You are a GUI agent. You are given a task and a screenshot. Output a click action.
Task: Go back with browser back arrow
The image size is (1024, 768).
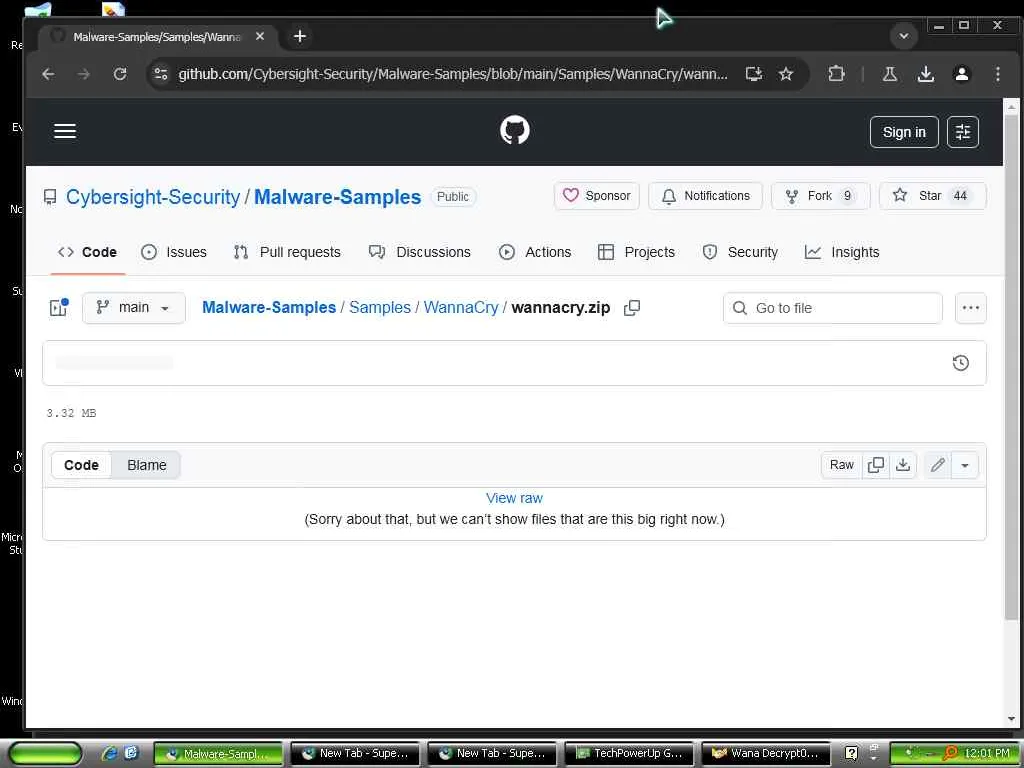pos(48,74)
